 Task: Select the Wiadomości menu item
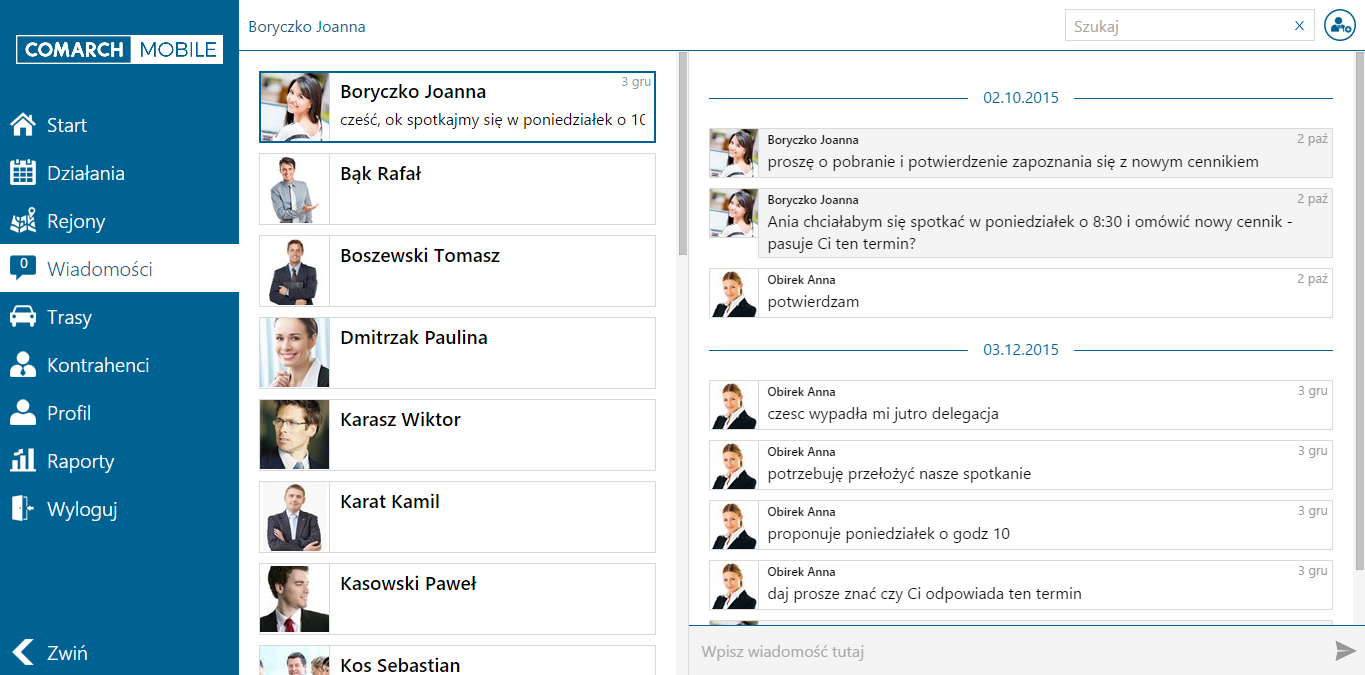[x=119, y=269]
